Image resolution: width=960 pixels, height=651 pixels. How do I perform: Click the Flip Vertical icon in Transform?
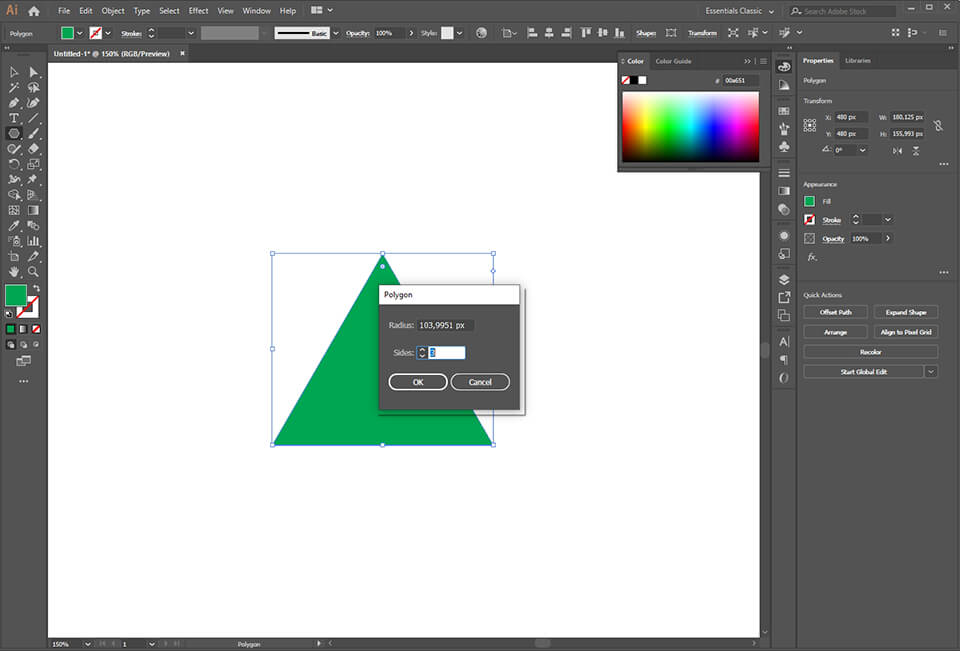click(916, 150)
